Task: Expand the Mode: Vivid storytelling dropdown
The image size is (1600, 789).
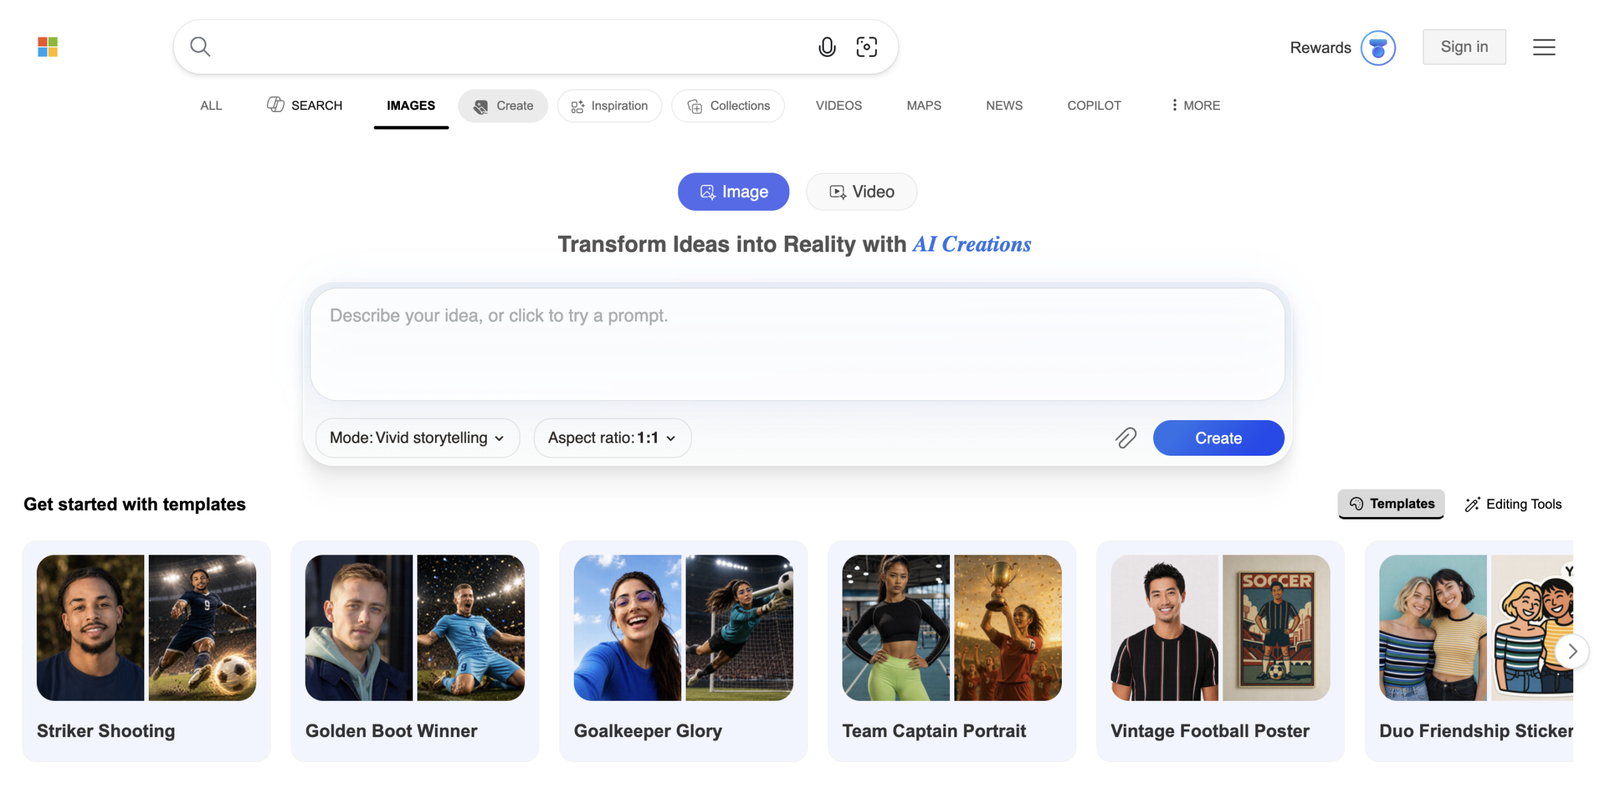Action: coord(417,438)
